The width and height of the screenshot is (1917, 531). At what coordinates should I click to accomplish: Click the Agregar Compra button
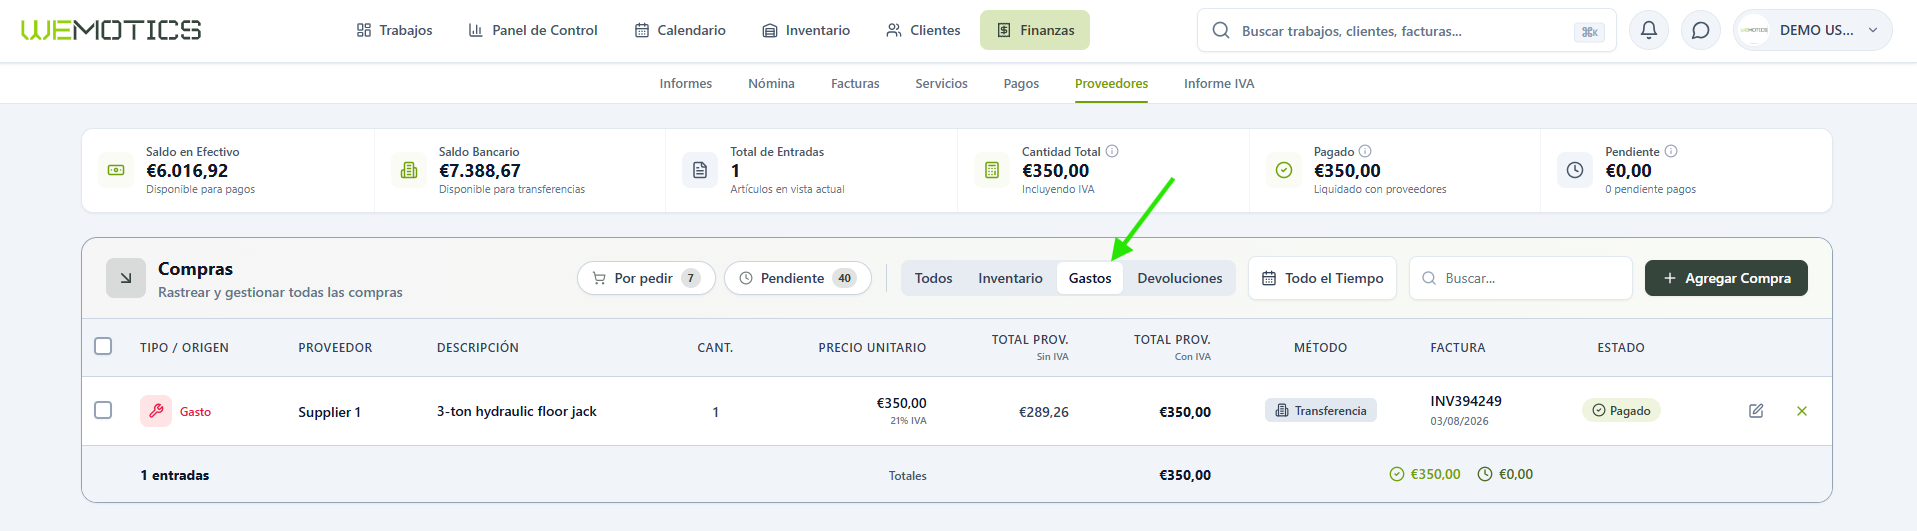tap(1726, 278)
